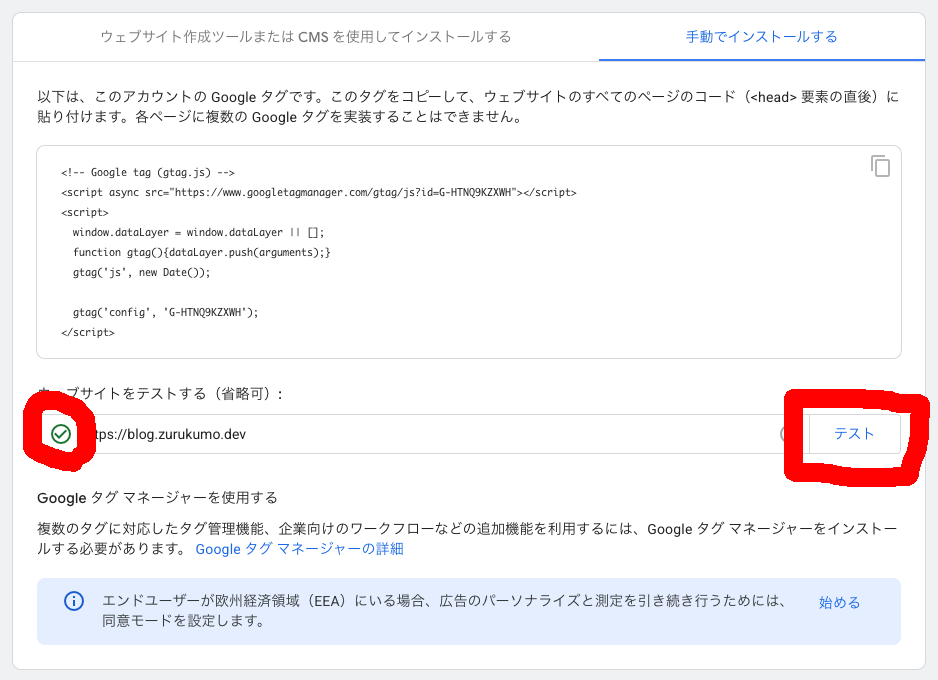Click the green verification checkmark icon

(x=61, y=434)
